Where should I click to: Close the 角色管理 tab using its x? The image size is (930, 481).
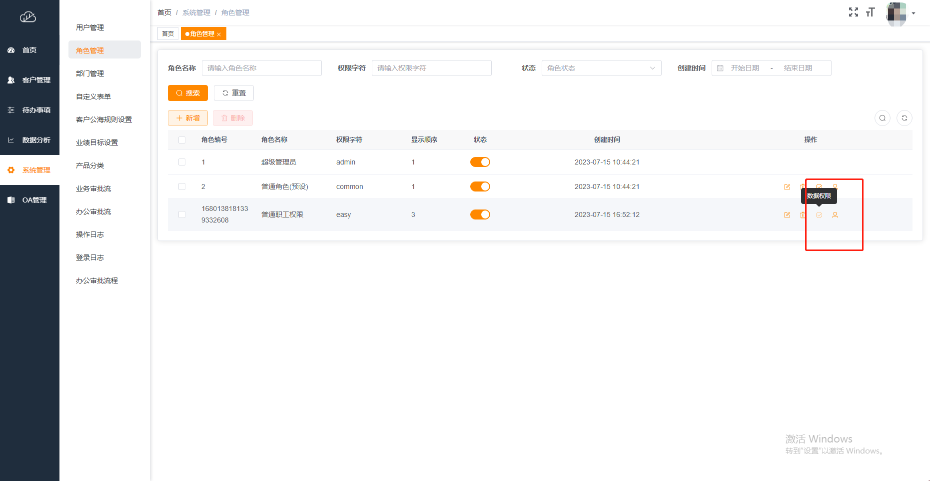tap(219, 34)
